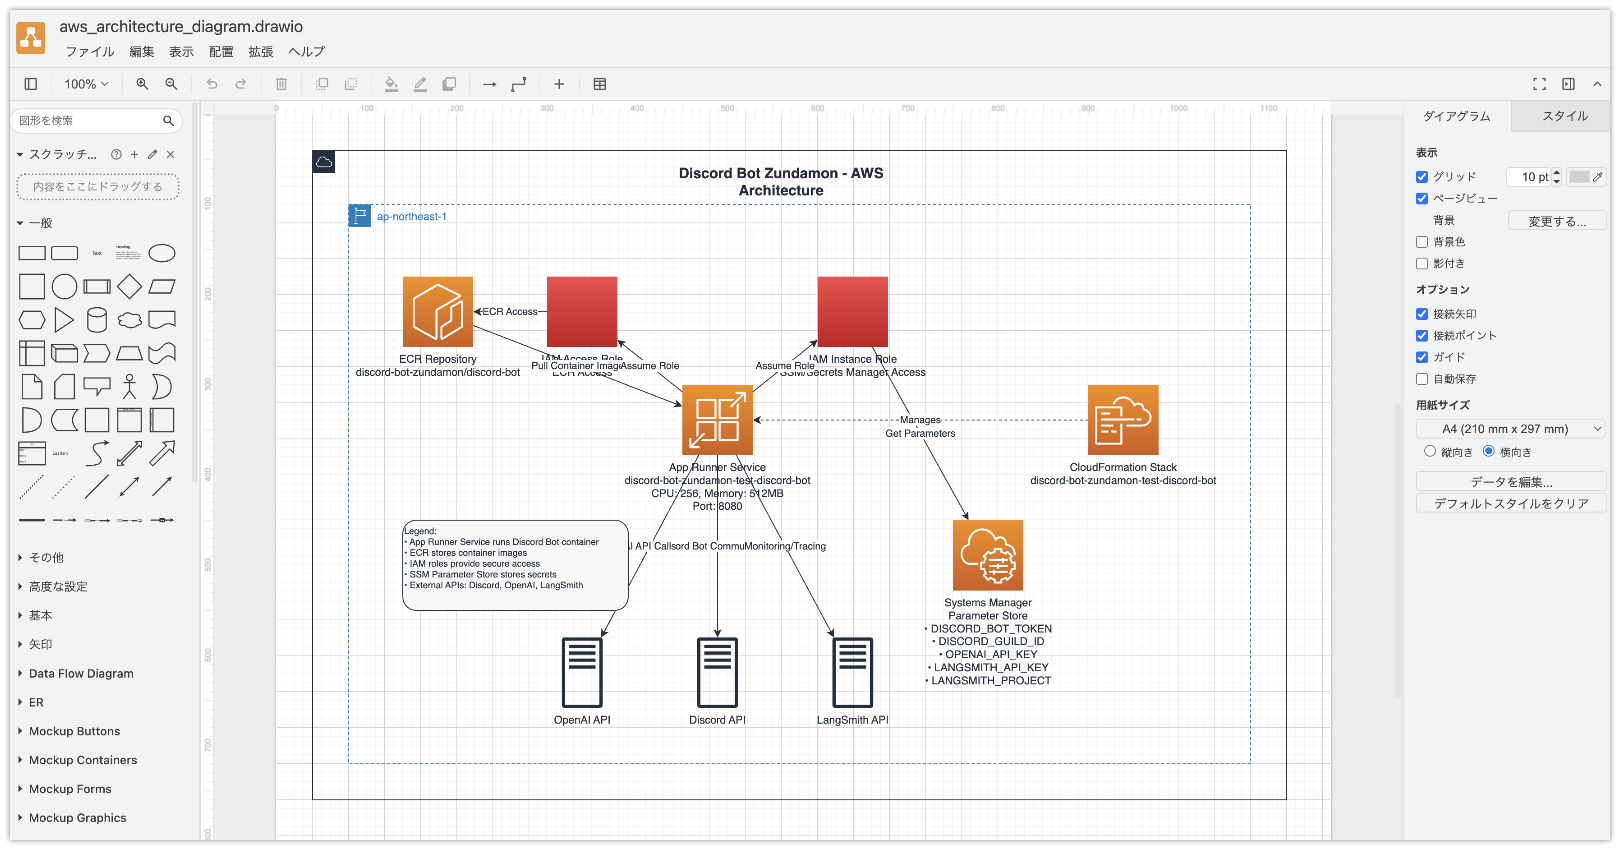Open the A4 paper size dropdown

coord(1511,429)
